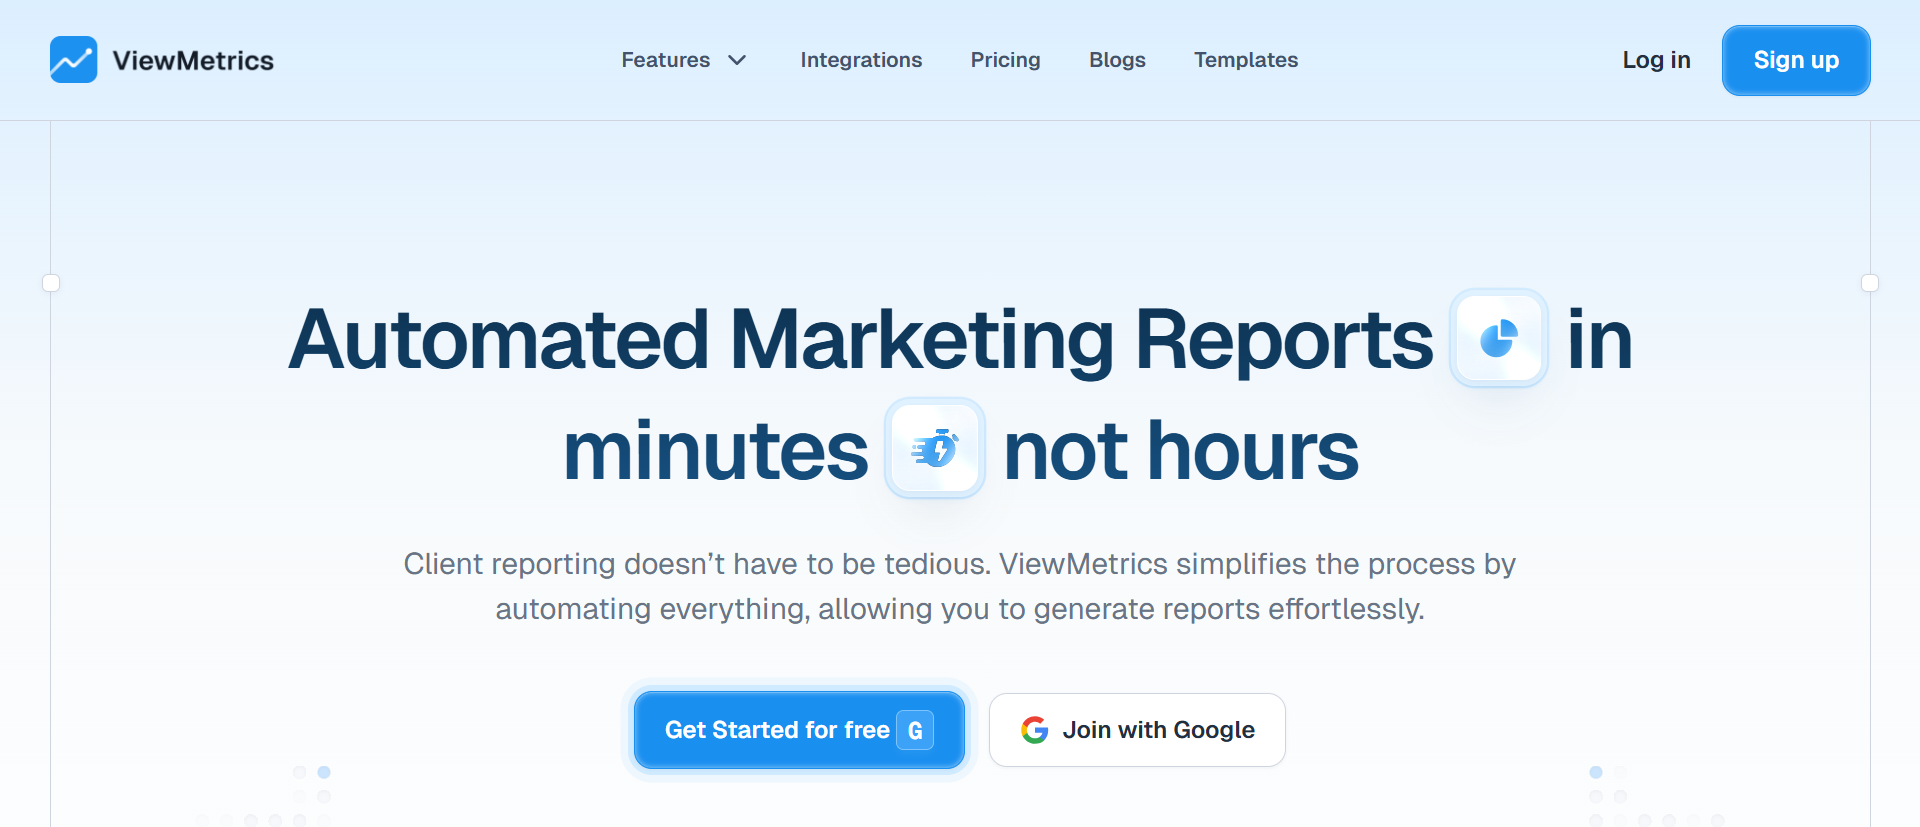1920x827 pixels.
Task: Open the Templates page
Action: (x=1245, y=60)
